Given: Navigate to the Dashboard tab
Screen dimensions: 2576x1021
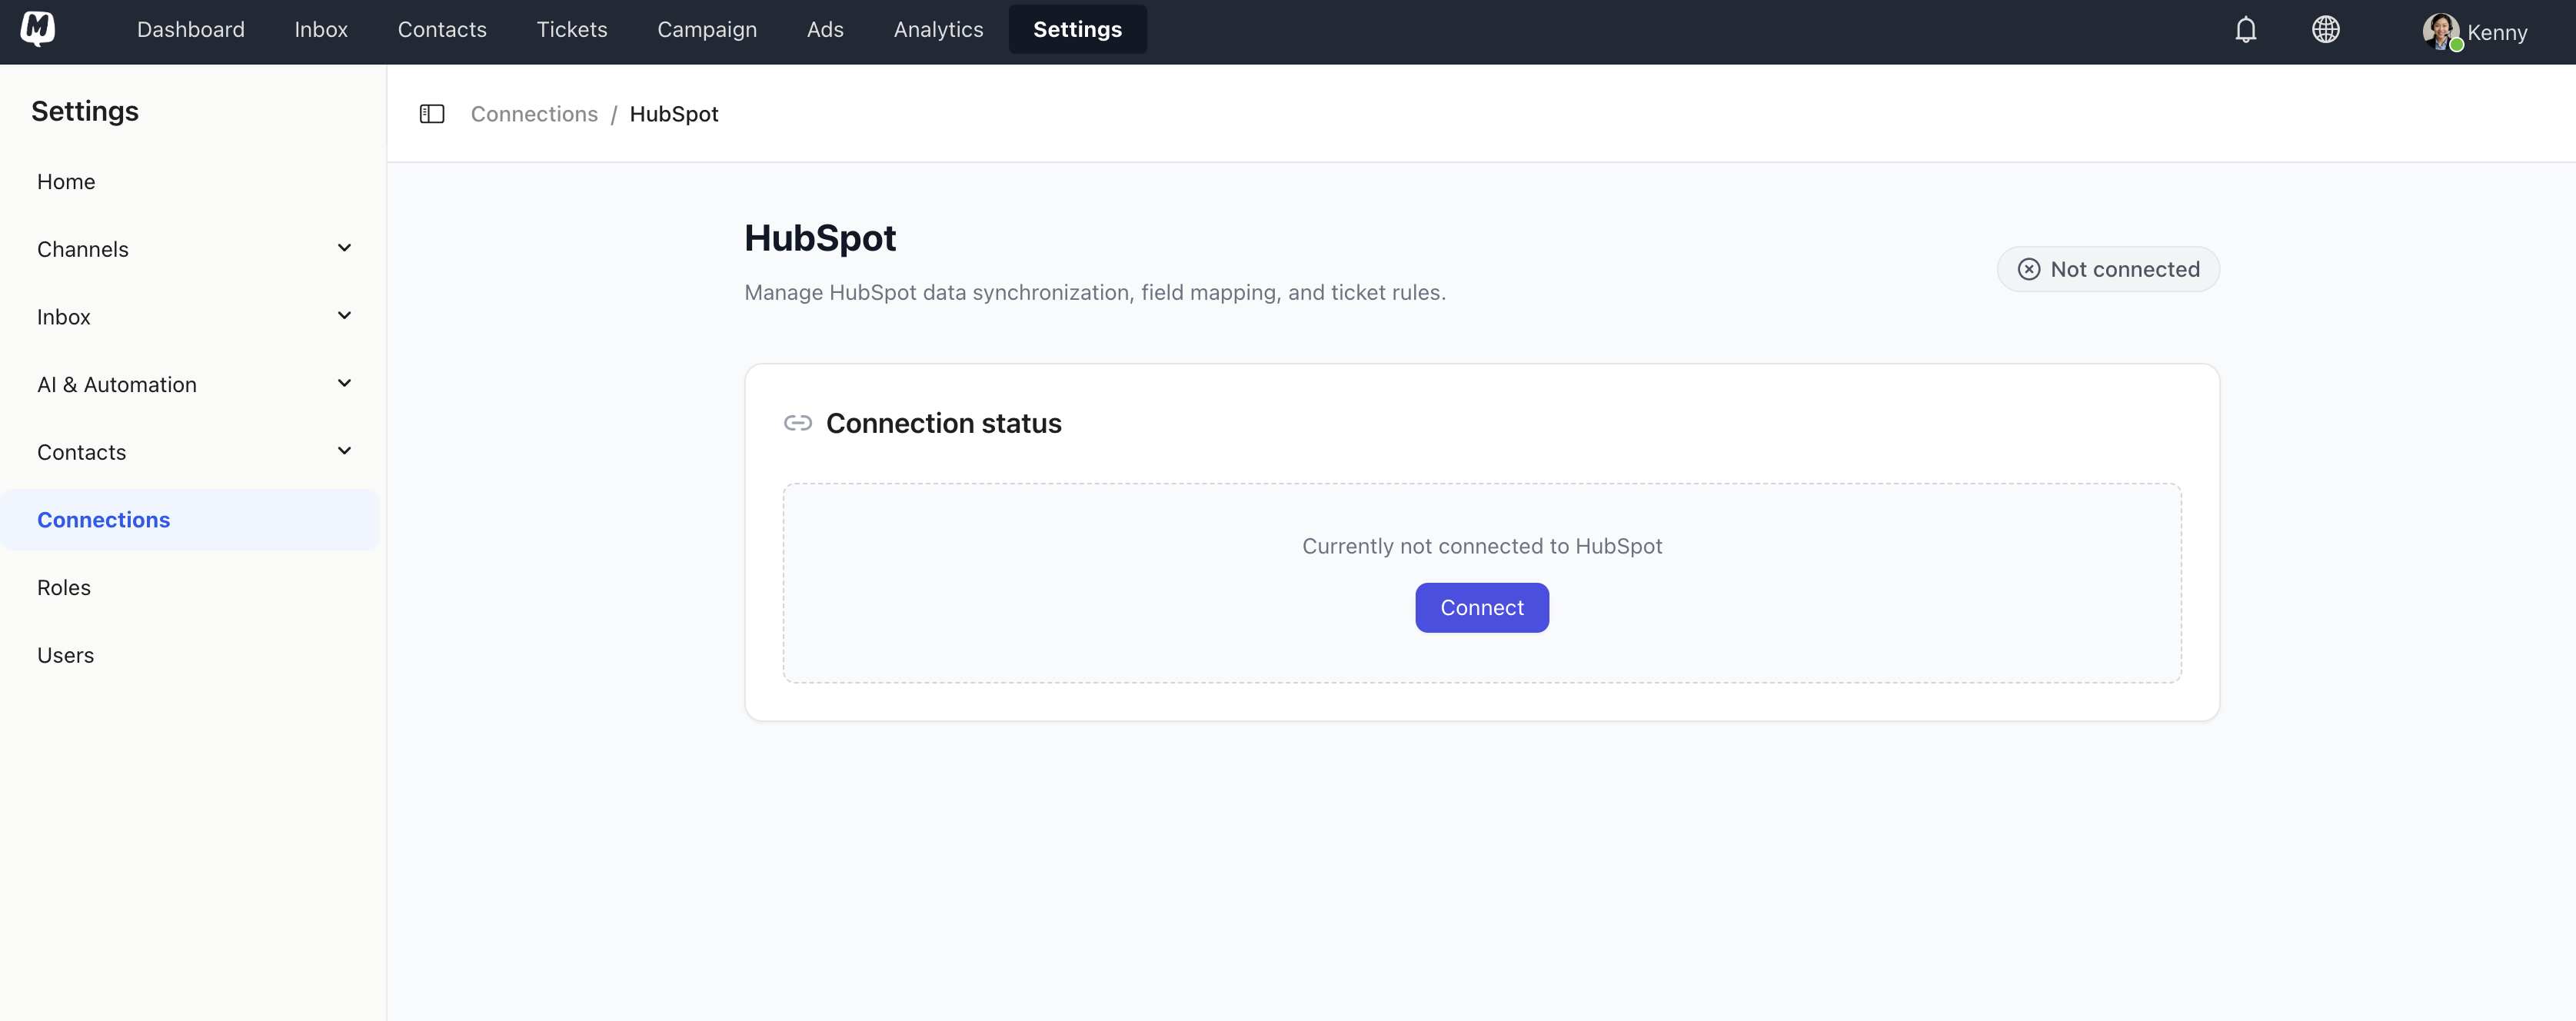Looking at the screenshot, I should pyautogui.click(x=190, y=29).
